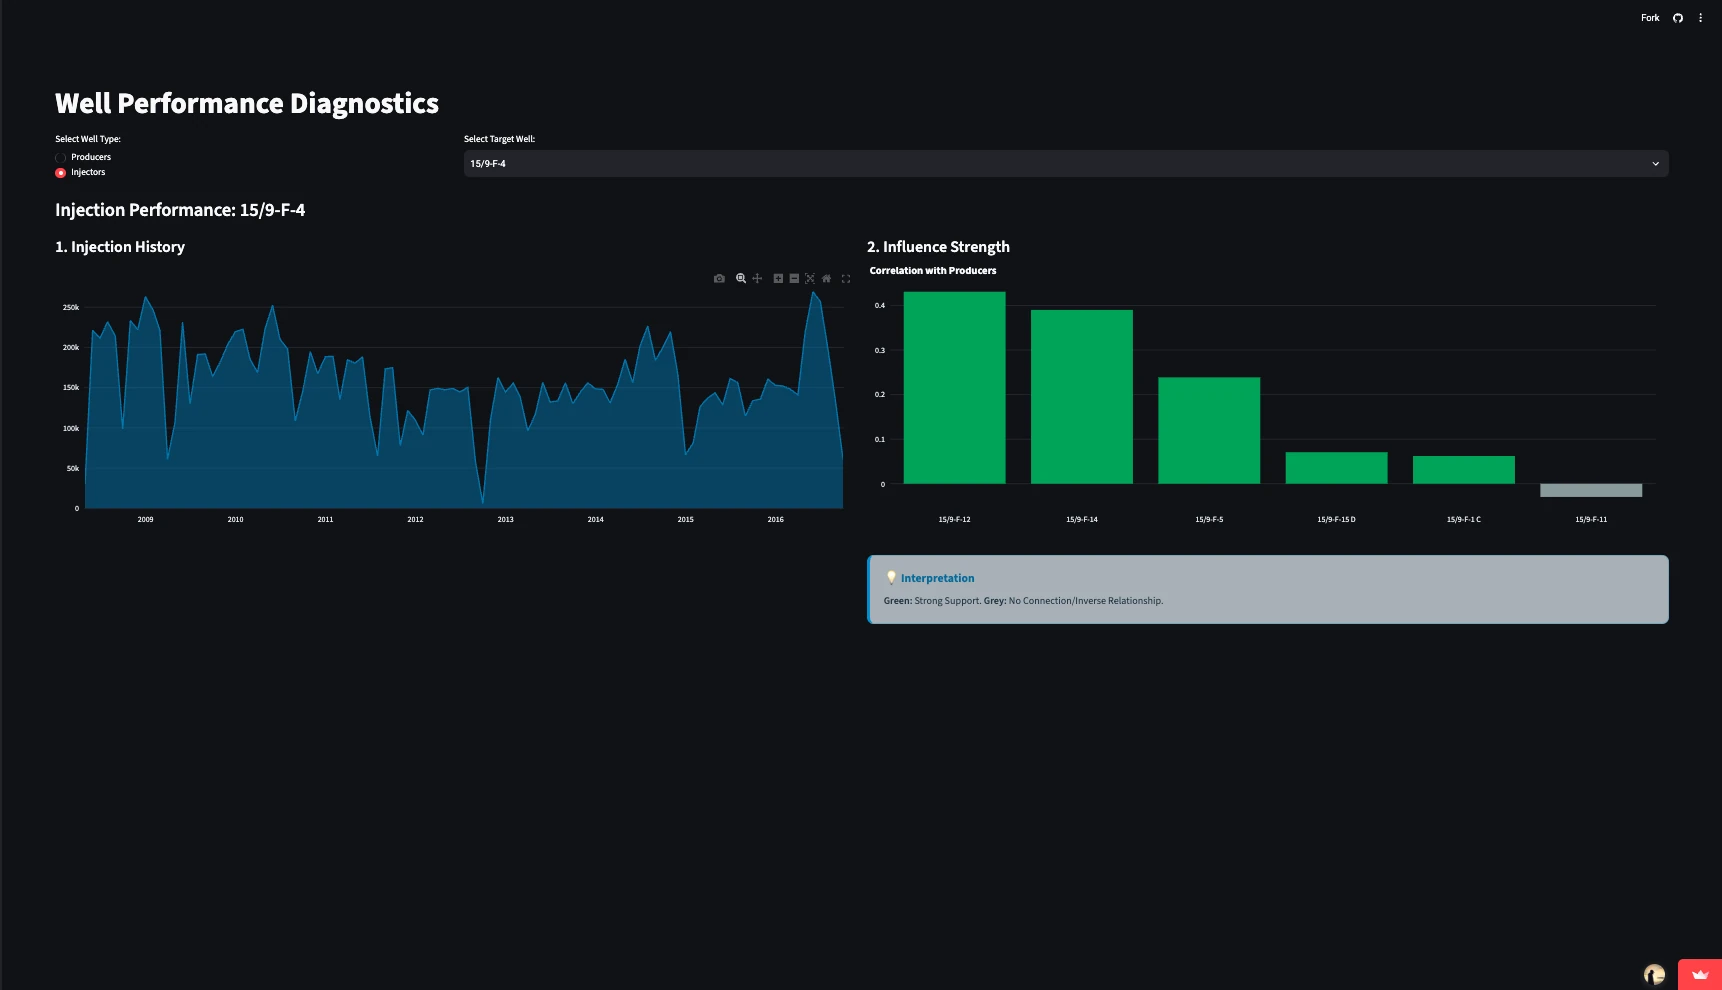This screenshot has width=1722, height=990.
Task: Click the Zoom out minus icon
Action: pos(794,279)
